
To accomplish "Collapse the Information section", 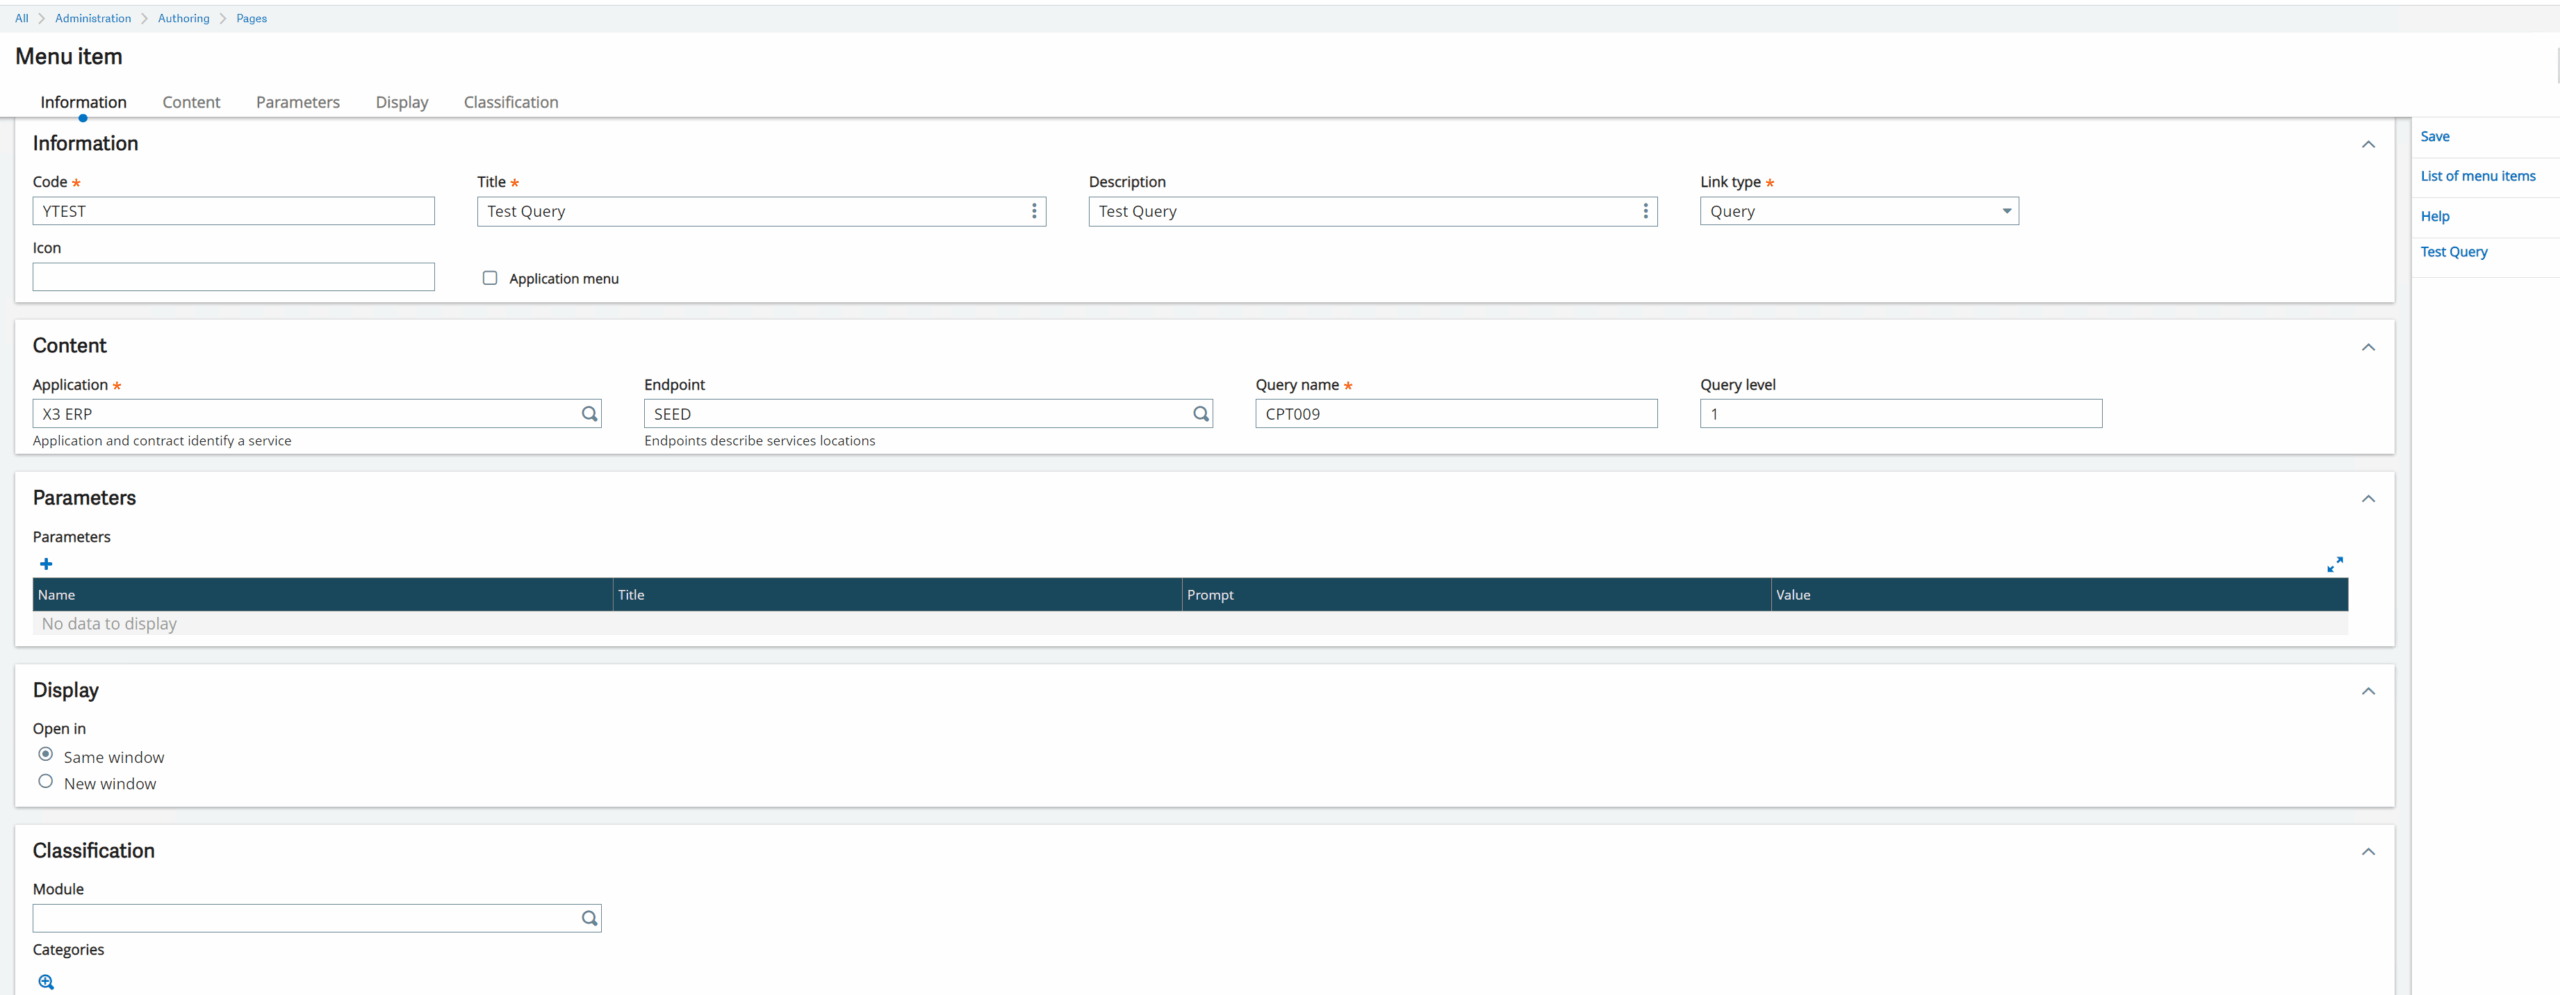I will coord(2368,144).
